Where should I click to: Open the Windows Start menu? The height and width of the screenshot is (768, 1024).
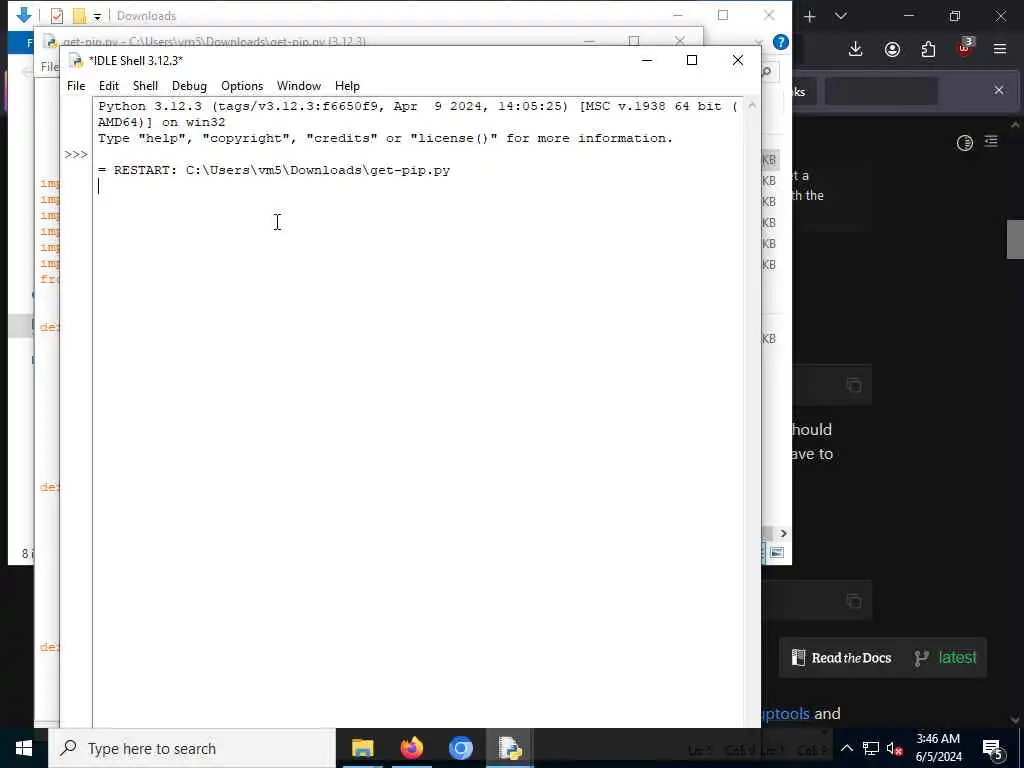24,748
